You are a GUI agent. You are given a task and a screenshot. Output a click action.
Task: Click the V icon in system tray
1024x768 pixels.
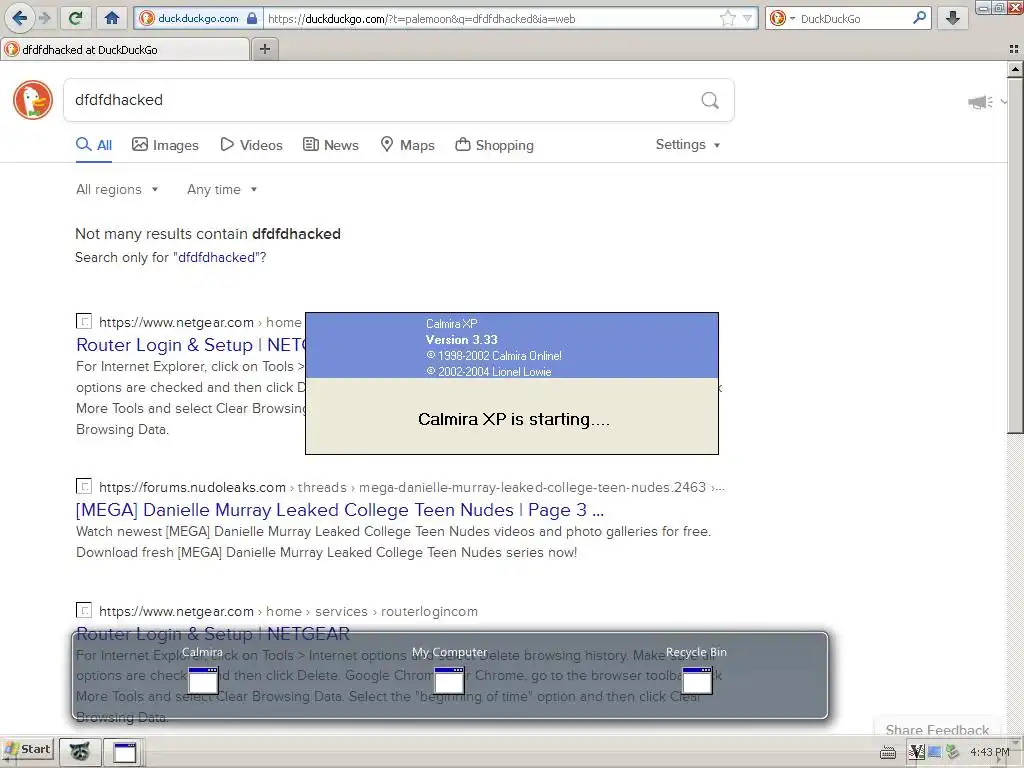(916, 752)
